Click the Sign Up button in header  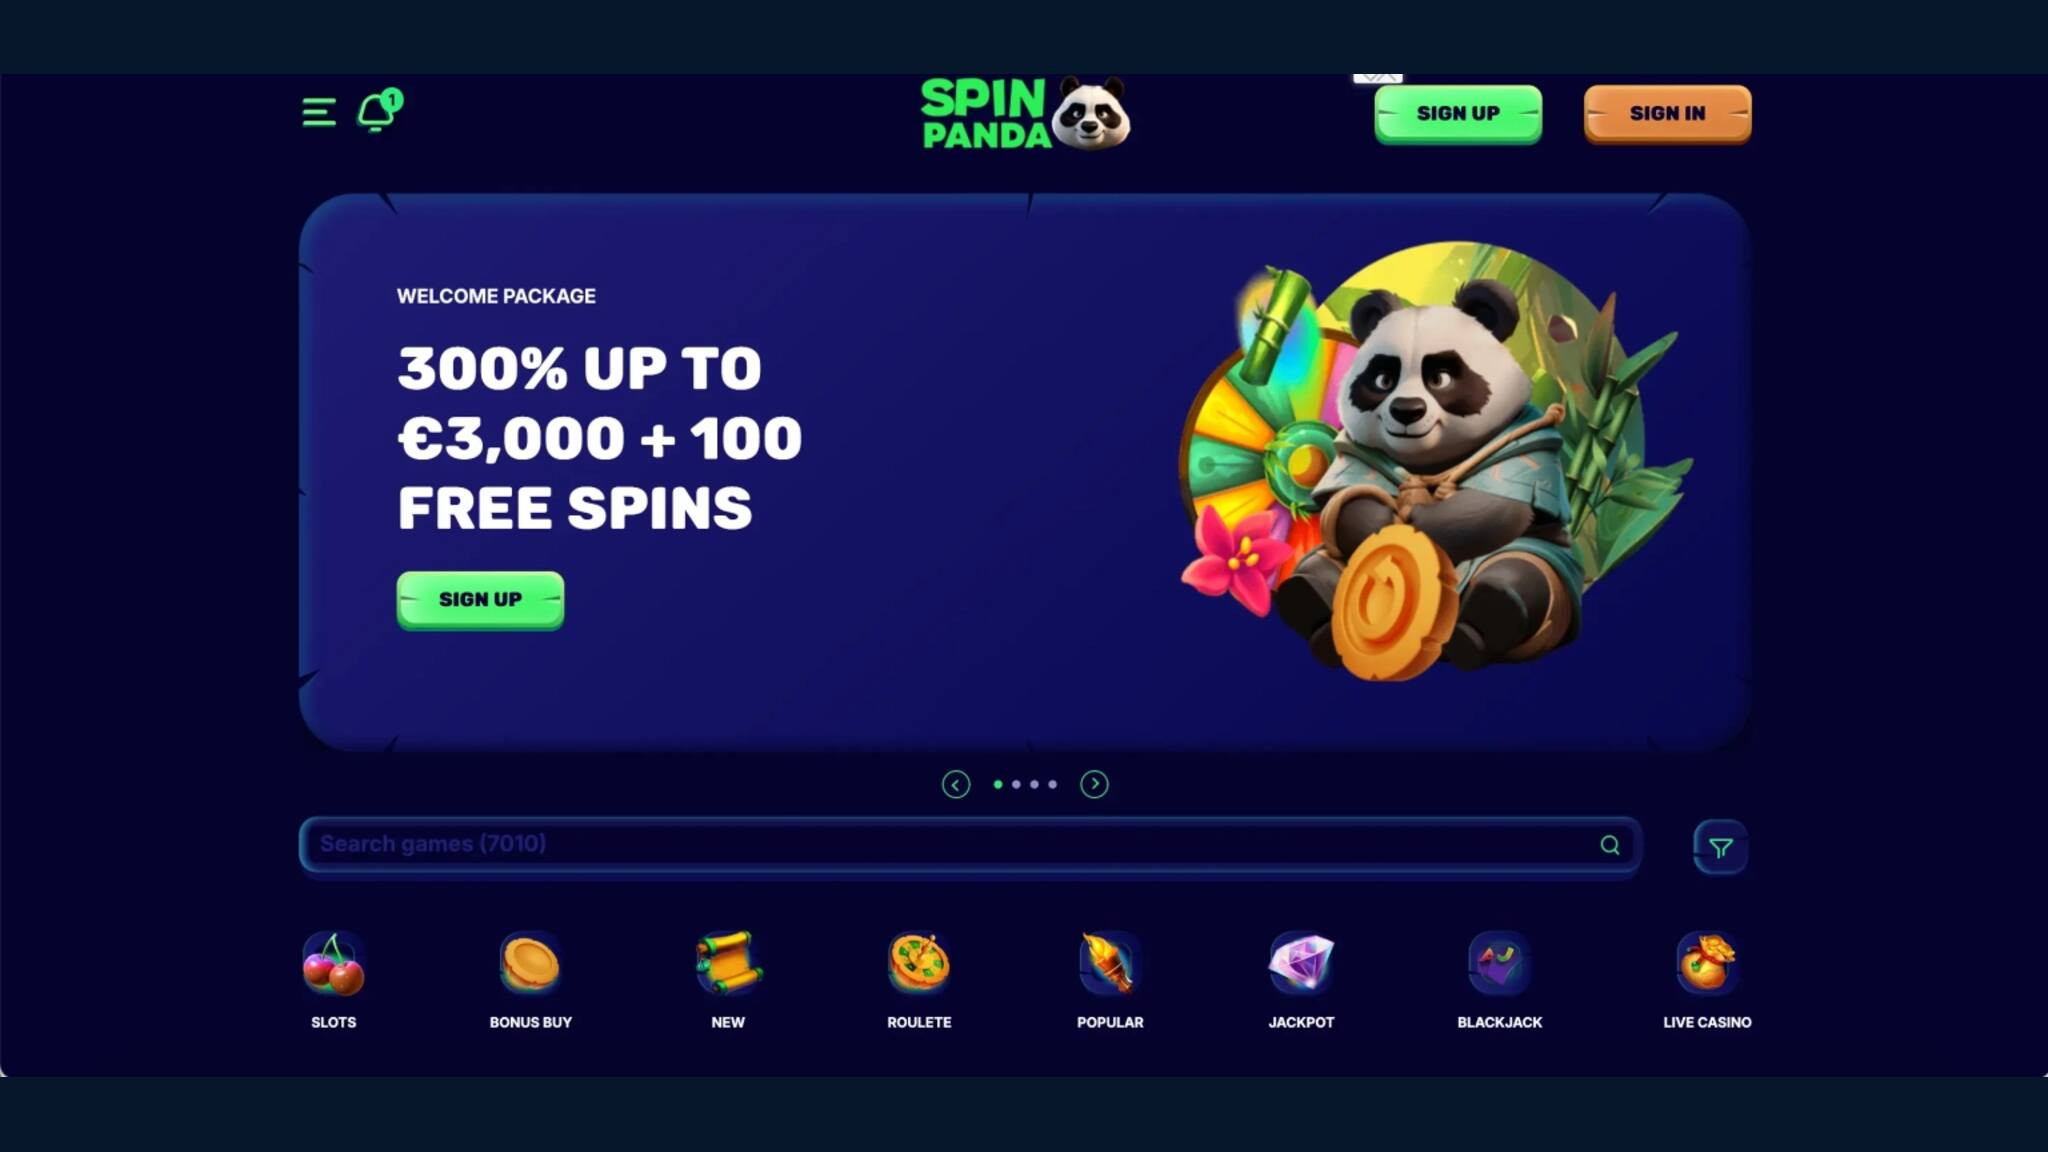[x=1458, y=114]
